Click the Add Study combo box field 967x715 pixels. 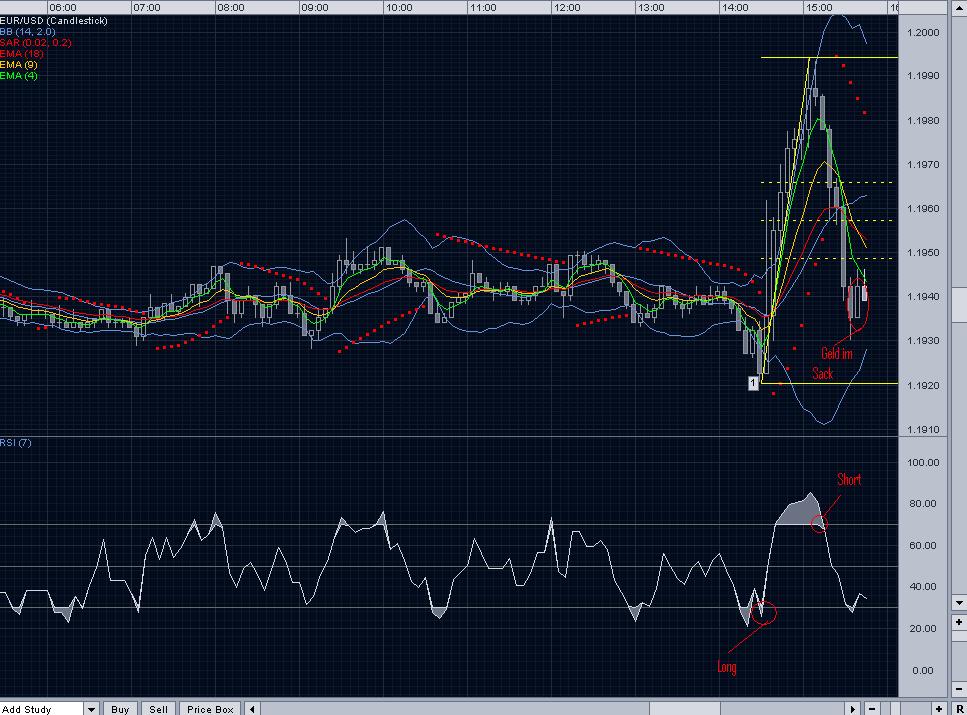click(42, 708)
